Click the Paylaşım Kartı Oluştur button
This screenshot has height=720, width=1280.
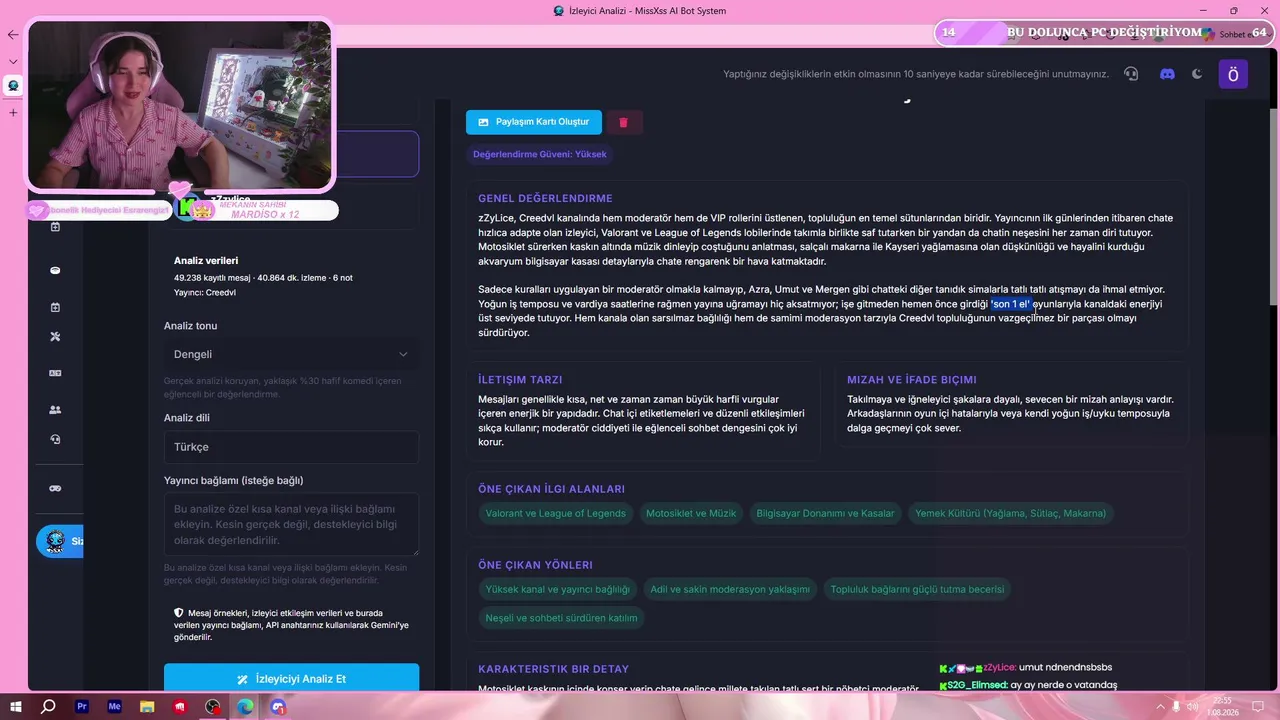[x=534, y=122]
